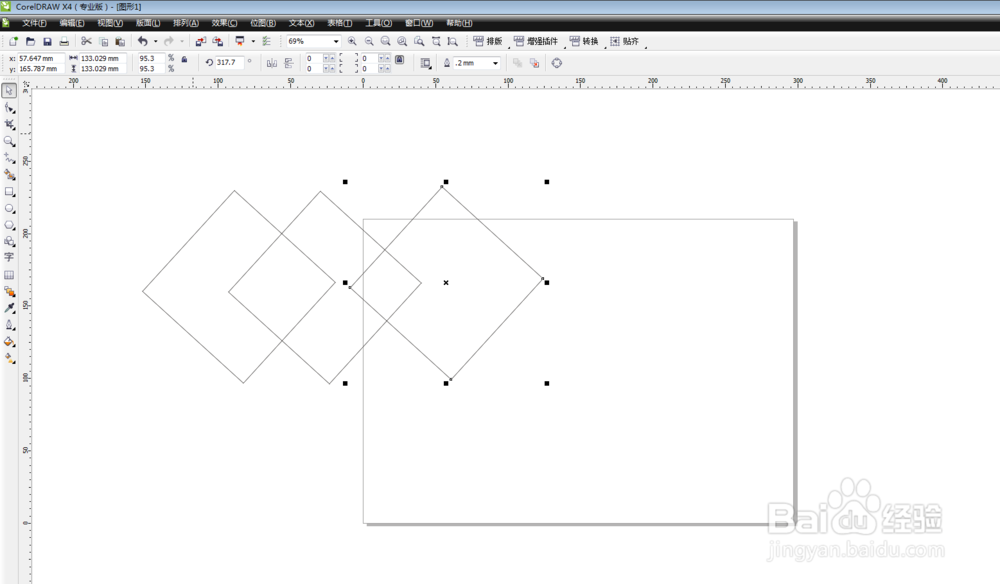Select the Eyedropper tool

pos(9,308)
